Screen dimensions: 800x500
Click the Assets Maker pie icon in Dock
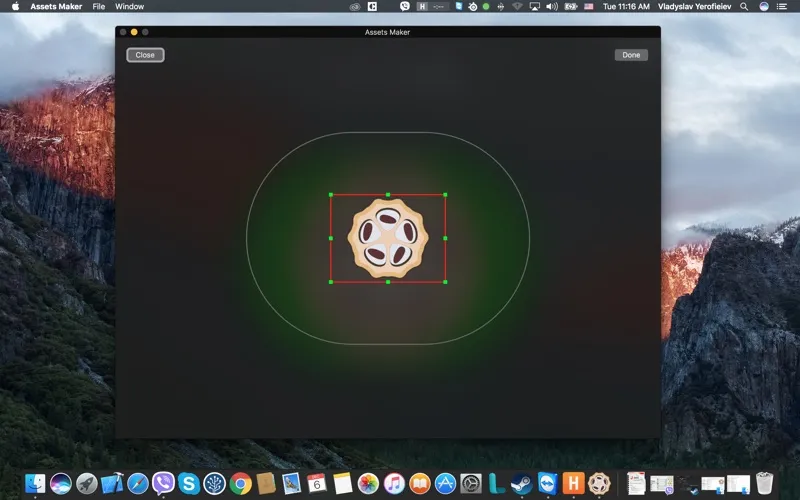pyautogui.click(x=599, y=484)
